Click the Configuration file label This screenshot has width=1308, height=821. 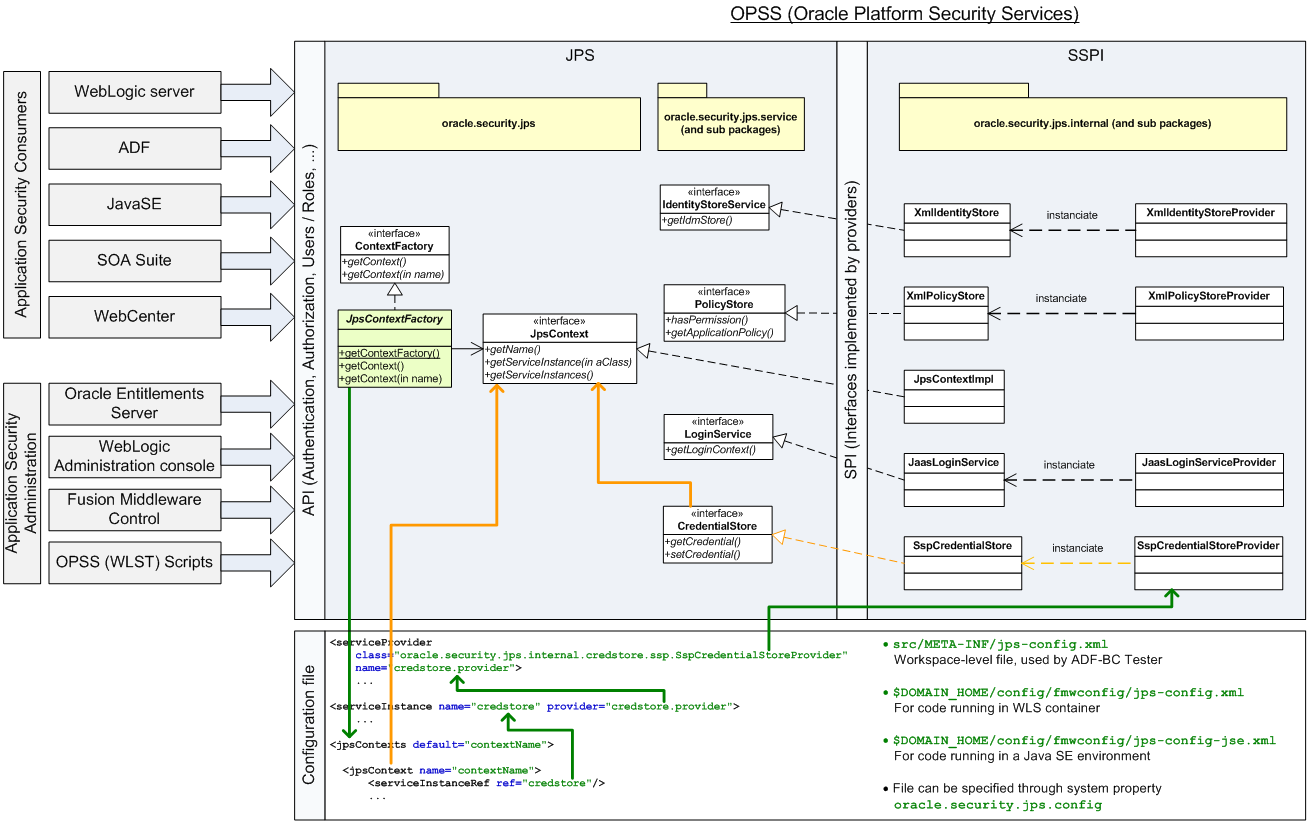309,725
